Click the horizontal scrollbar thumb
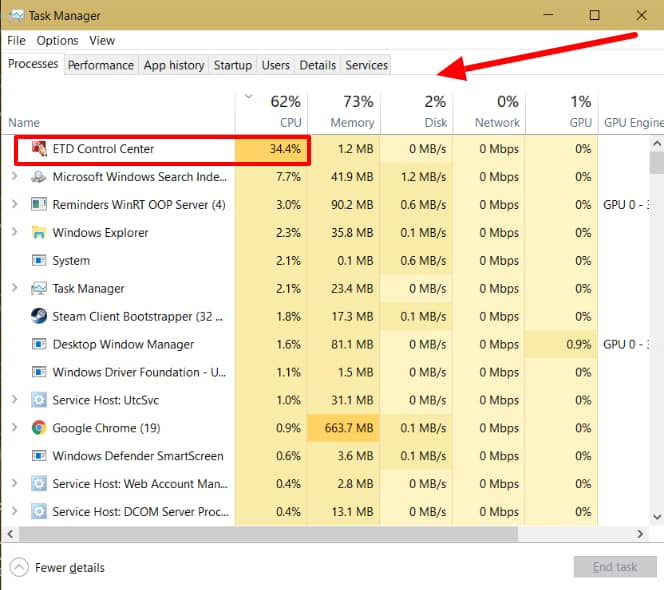Screen dimensions: 664x590 click(268, 534)
